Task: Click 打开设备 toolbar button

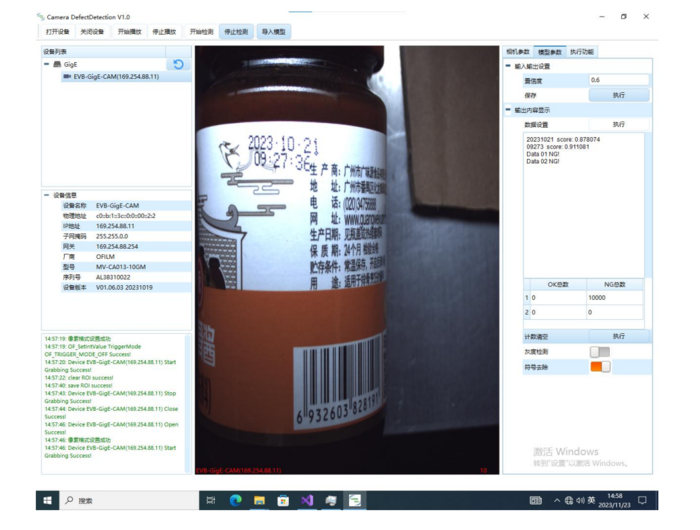Action: [58, 32]
